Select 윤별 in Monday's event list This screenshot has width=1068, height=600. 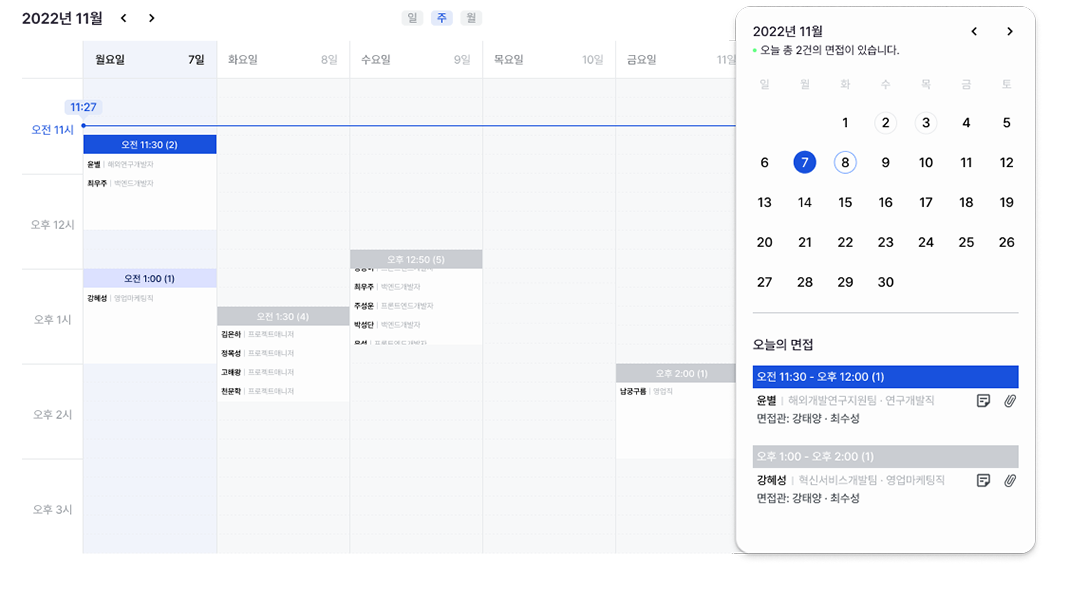pos(94,164)
